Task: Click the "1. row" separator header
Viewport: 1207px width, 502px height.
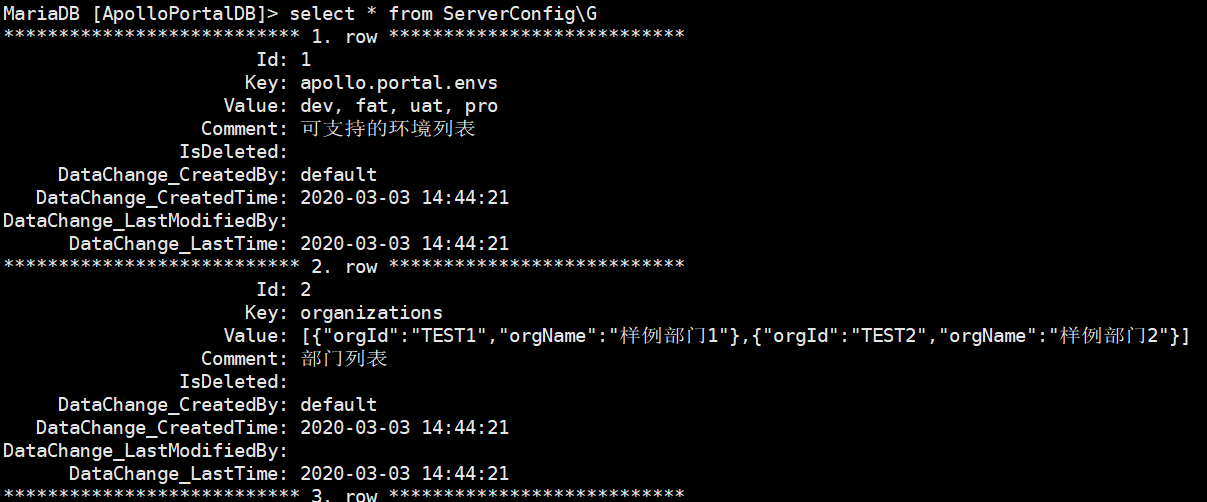Action: [x=344, y=36]
